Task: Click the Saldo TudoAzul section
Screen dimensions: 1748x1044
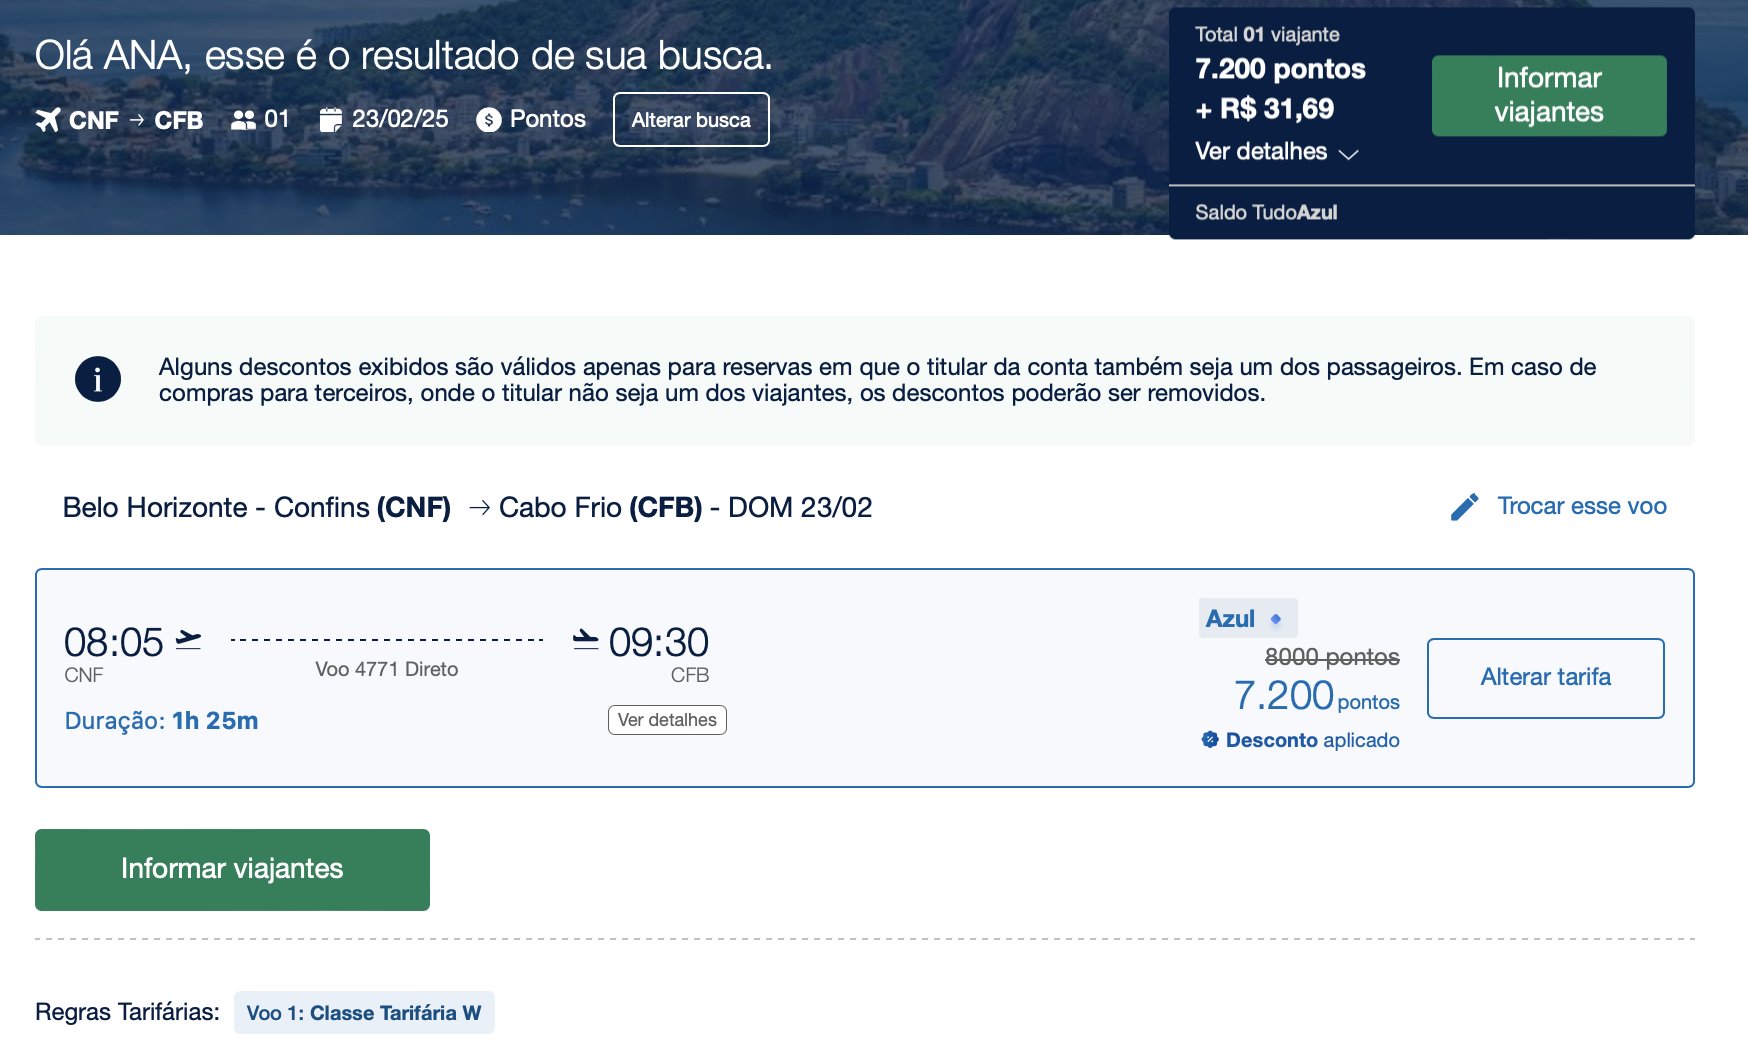Action: (x=1431, y=212)
